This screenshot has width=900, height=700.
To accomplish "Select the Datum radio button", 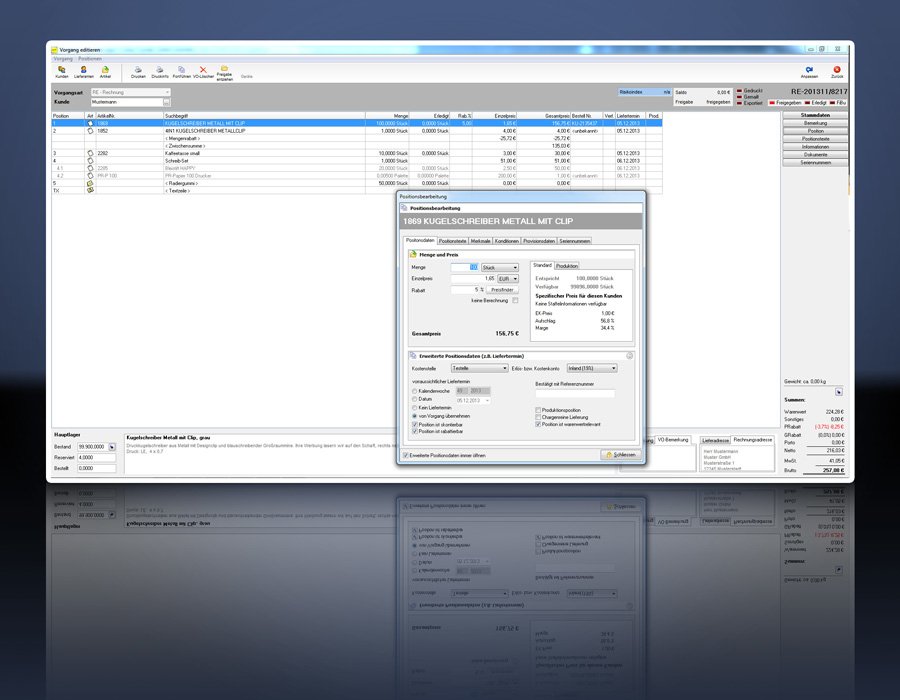I will [414, 399].
